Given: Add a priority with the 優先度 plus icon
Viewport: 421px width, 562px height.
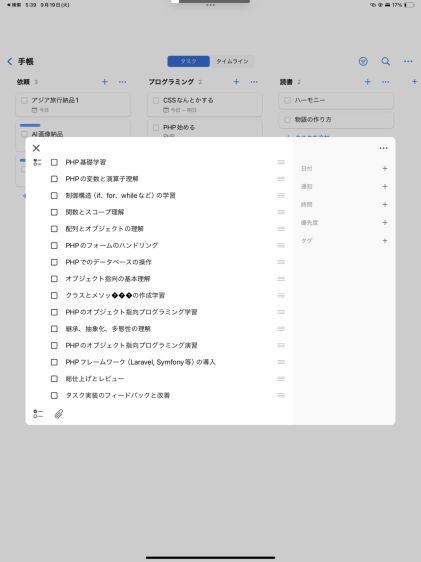Looking at the screenshot, I should click(385, 223).
